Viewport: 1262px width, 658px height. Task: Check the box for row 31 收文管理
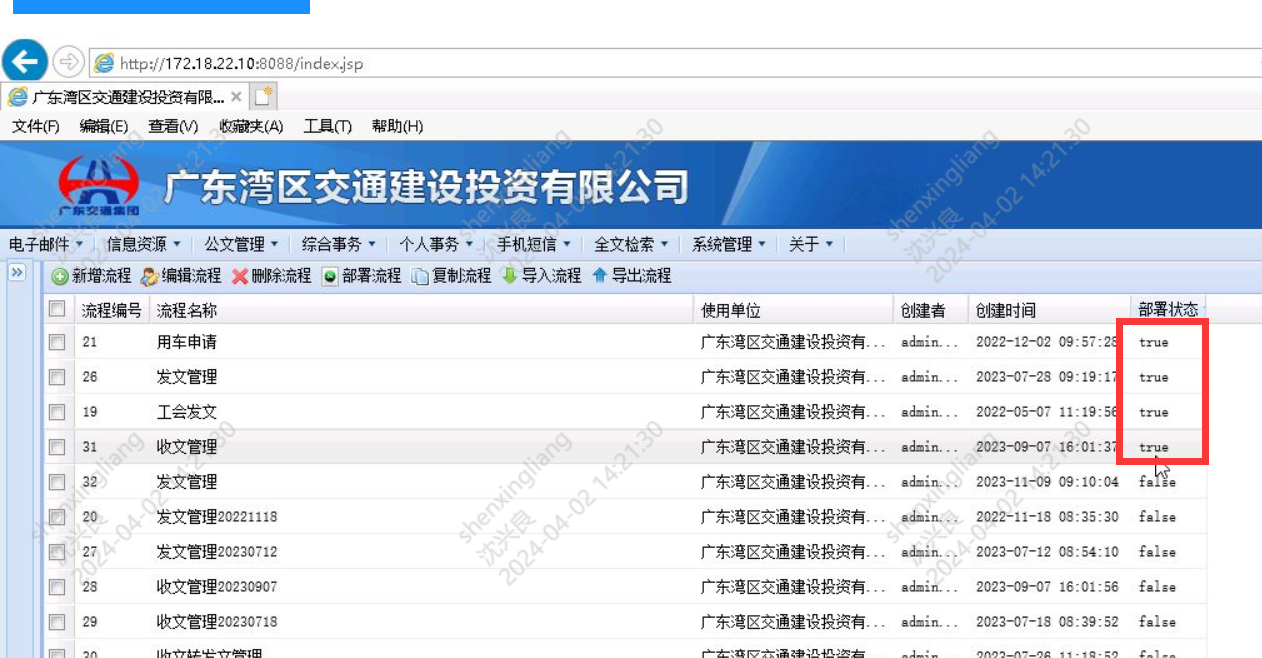pos(57,447)
